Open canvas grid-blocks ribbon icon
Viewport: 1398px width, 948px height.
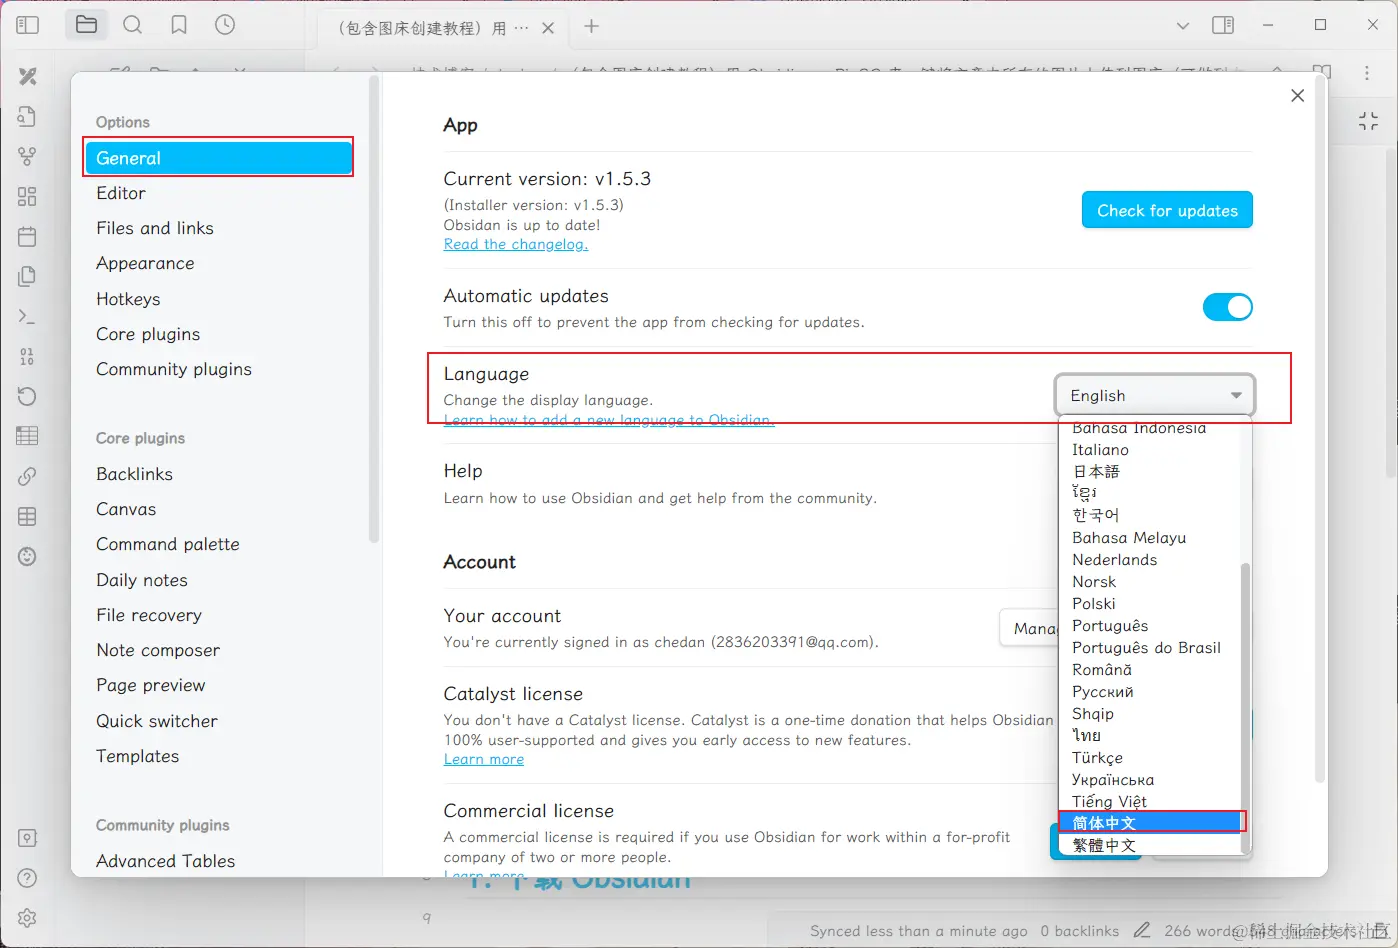[27, 196]
